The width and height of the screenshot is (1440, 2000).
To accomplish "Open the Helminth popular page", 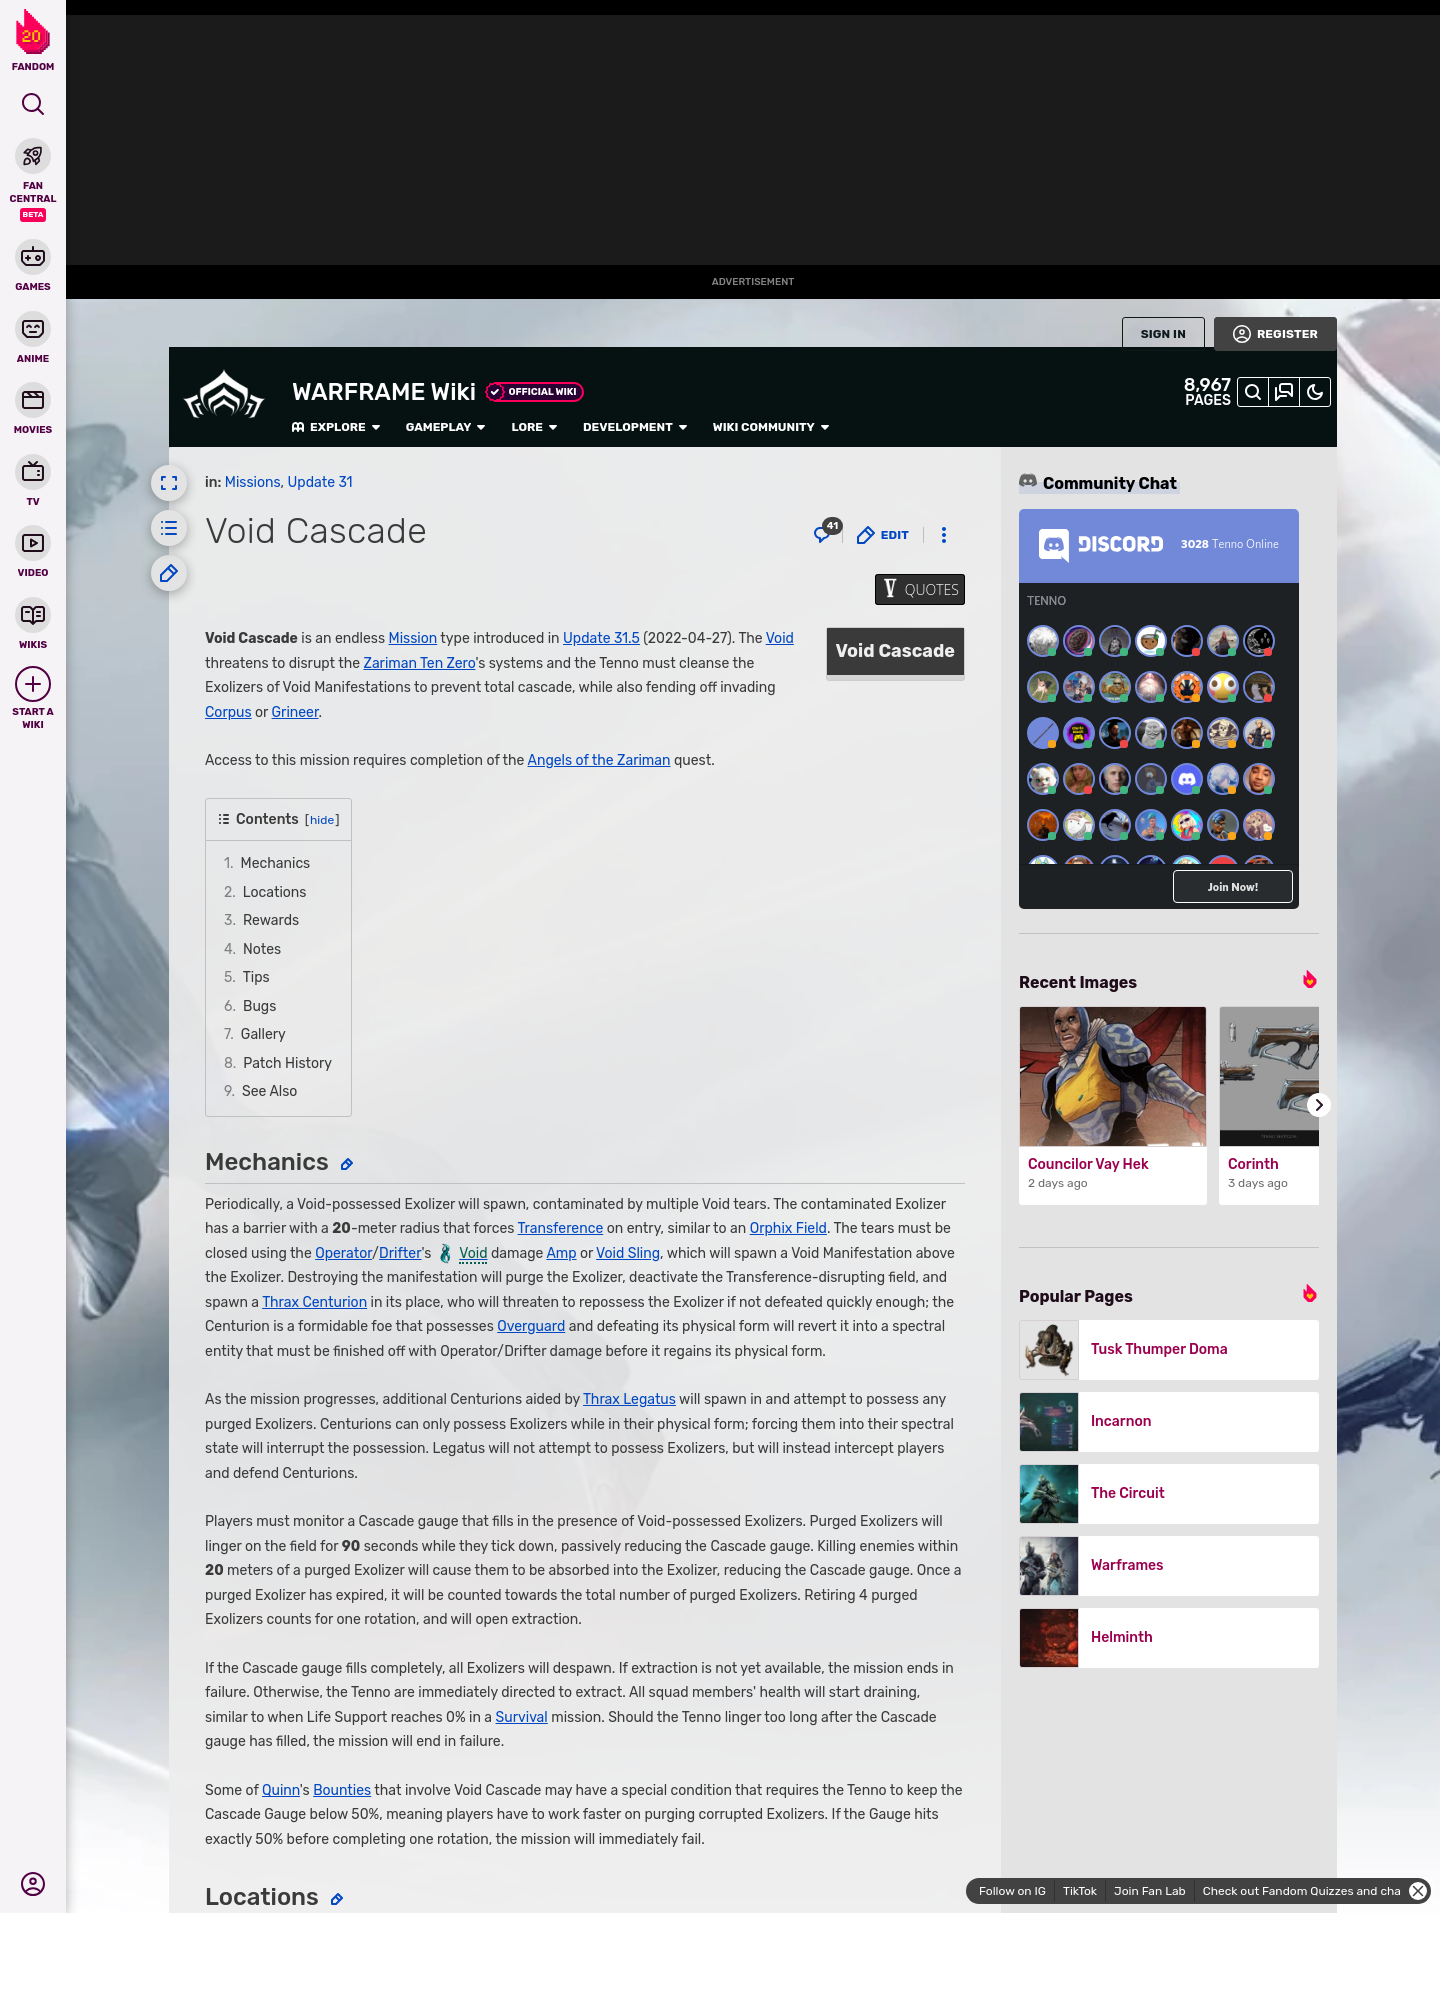I will click(1169, 1638).
